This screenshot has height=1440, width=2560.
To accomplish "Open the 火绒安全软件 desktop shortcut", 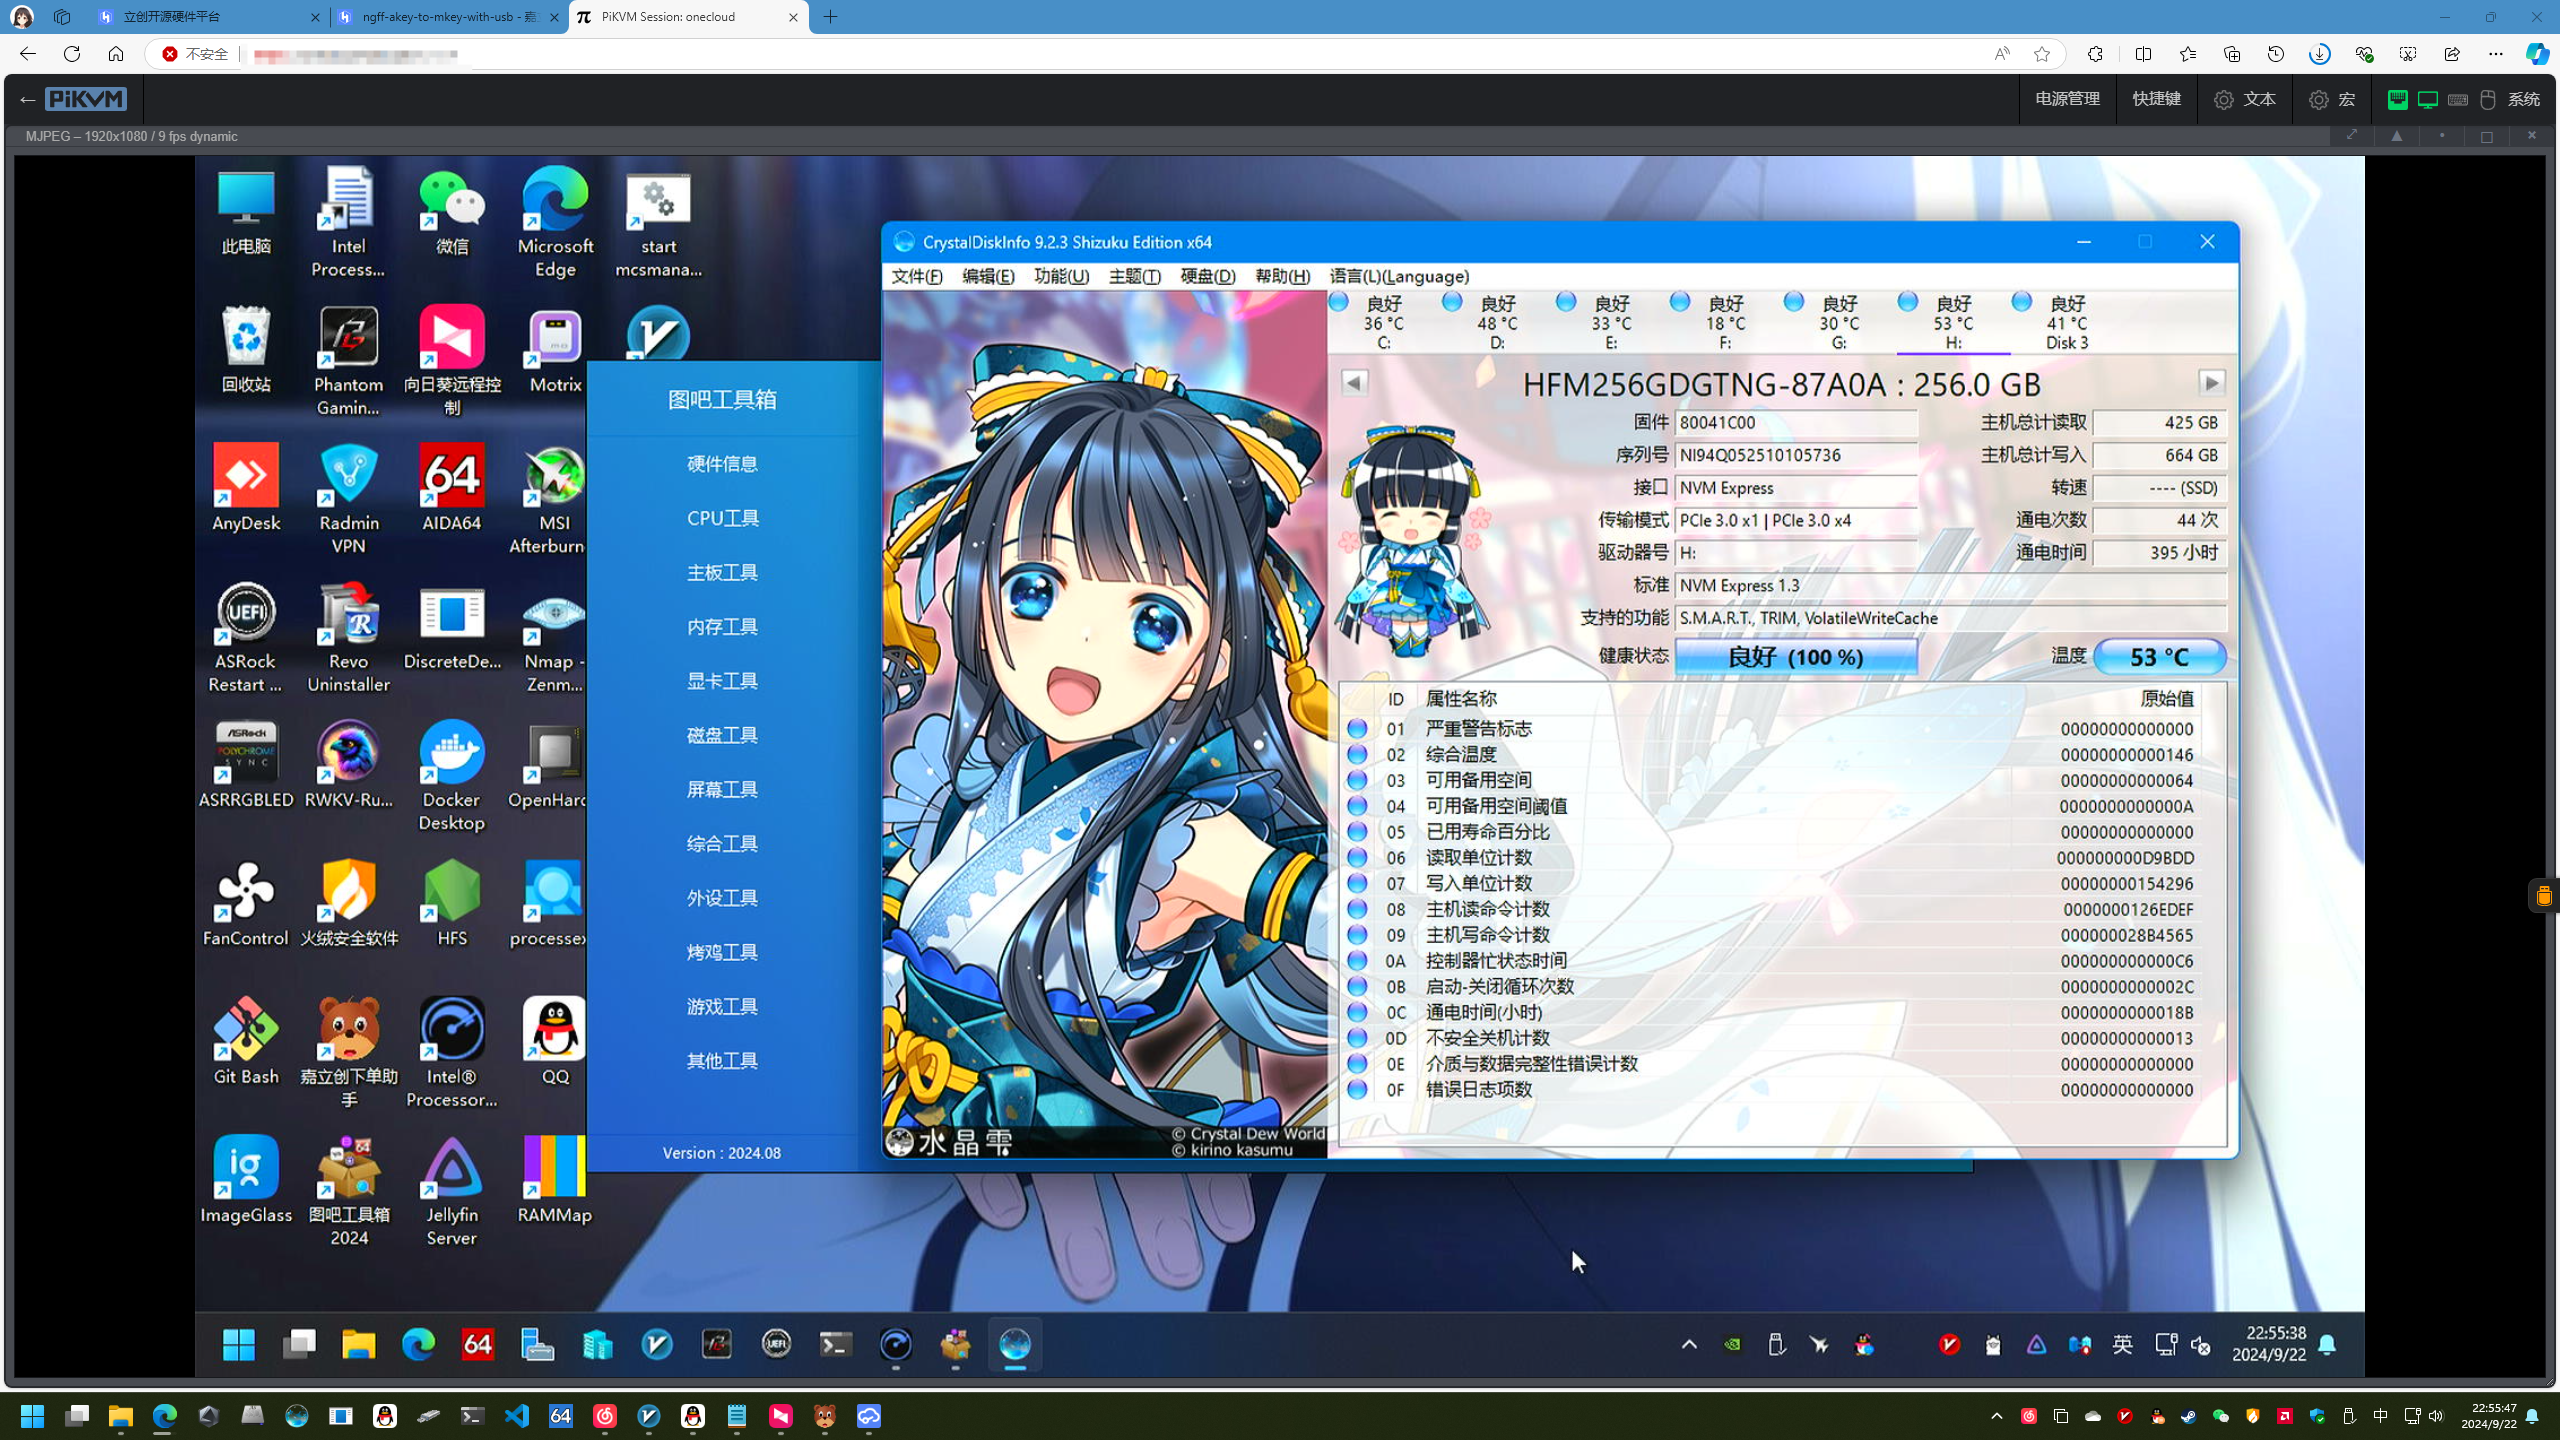I will click(x=349, y=903).
